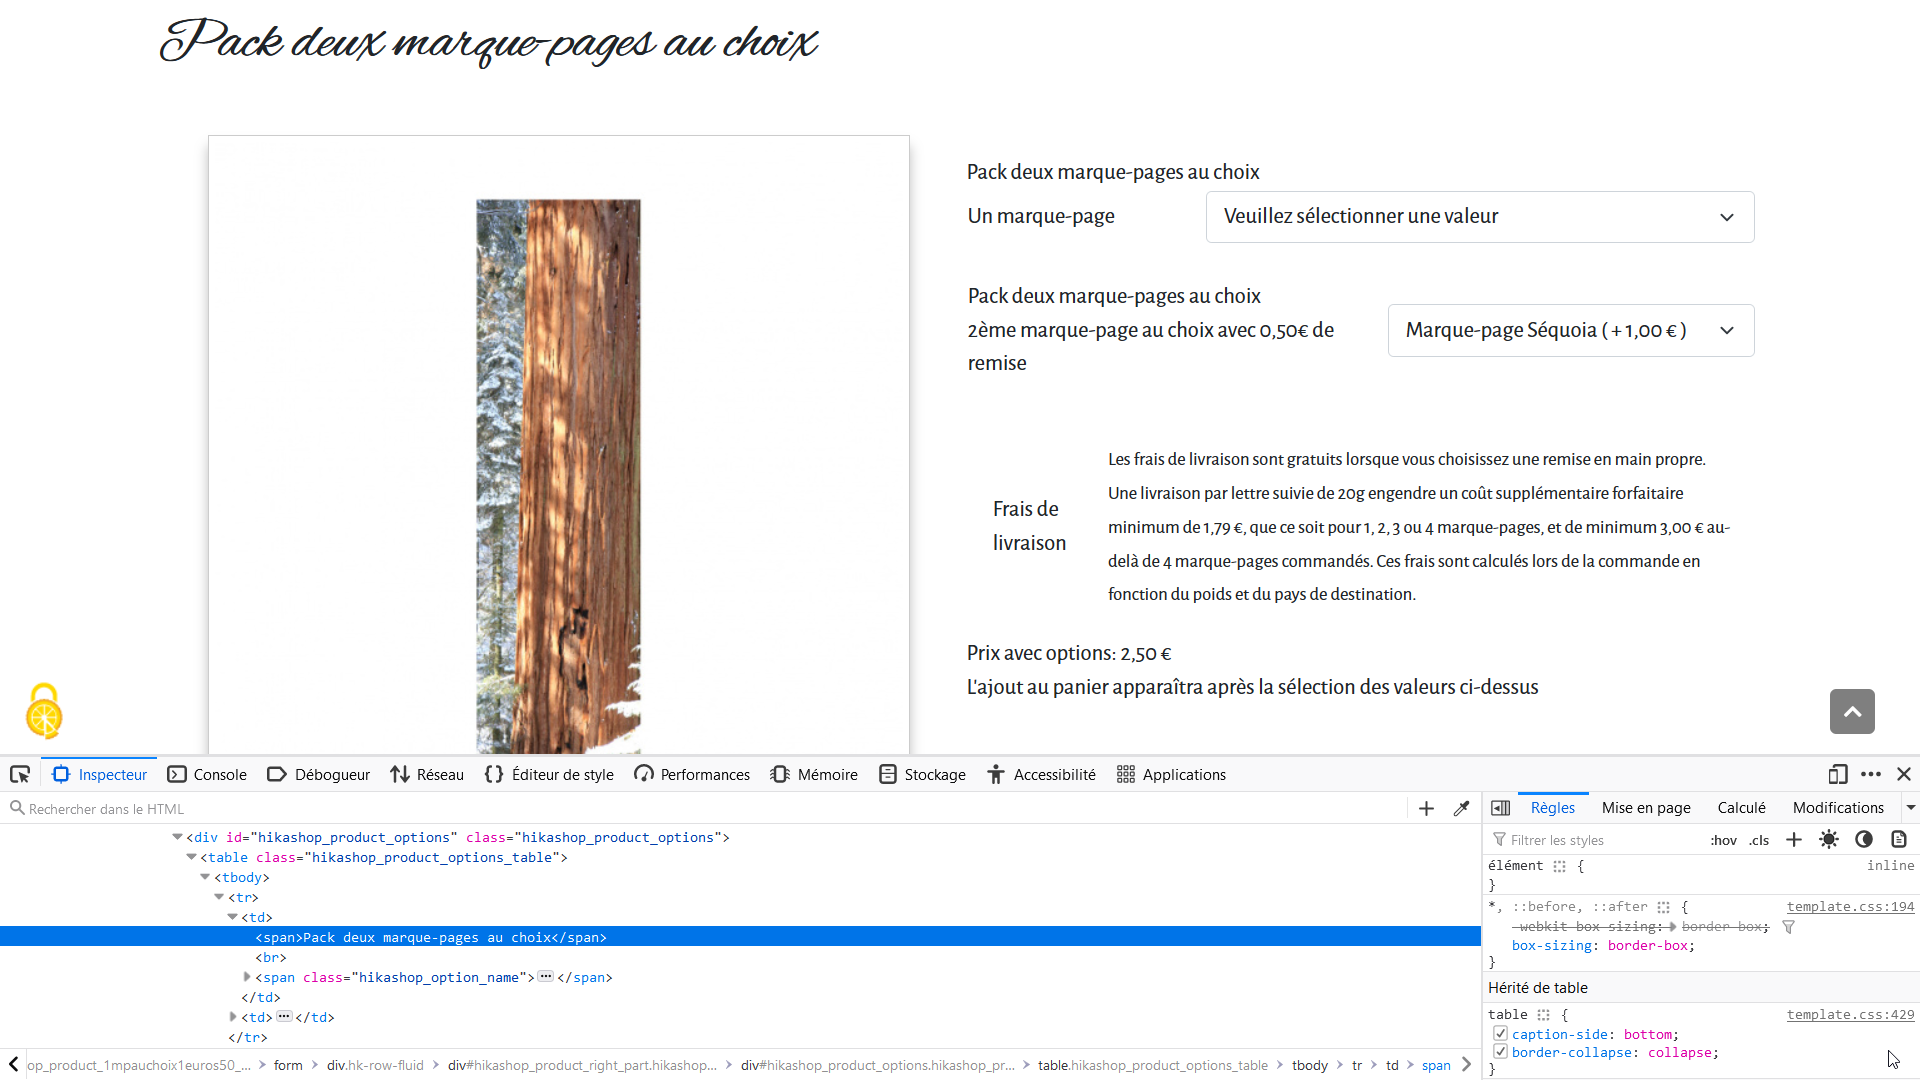The width and height of the screenshot is (1920, 1080).
Task: Open the Marque-page Séquoia dropdown
Action: click(x=1570, y=331)
